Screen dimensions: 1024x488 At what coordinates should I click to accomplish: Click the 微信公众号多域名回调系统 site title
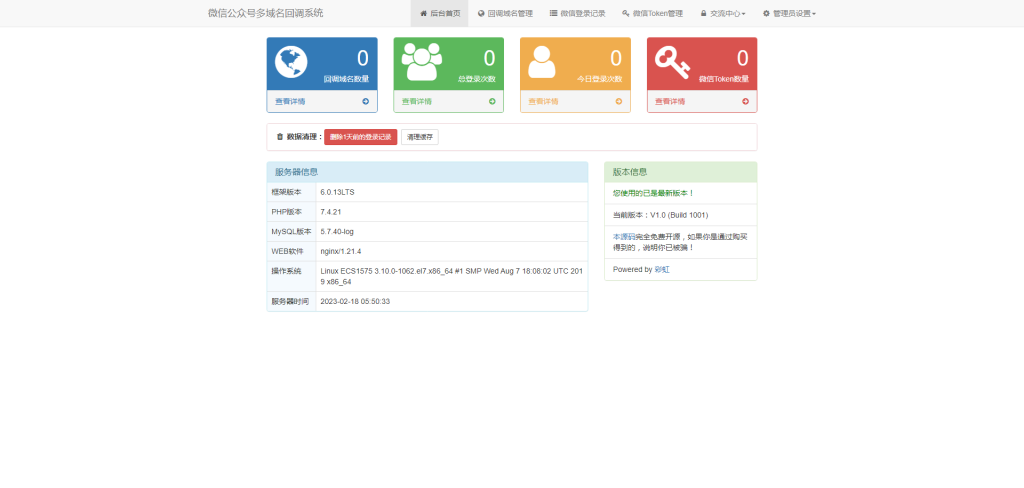pyautogui.click(x=265, y=14)
